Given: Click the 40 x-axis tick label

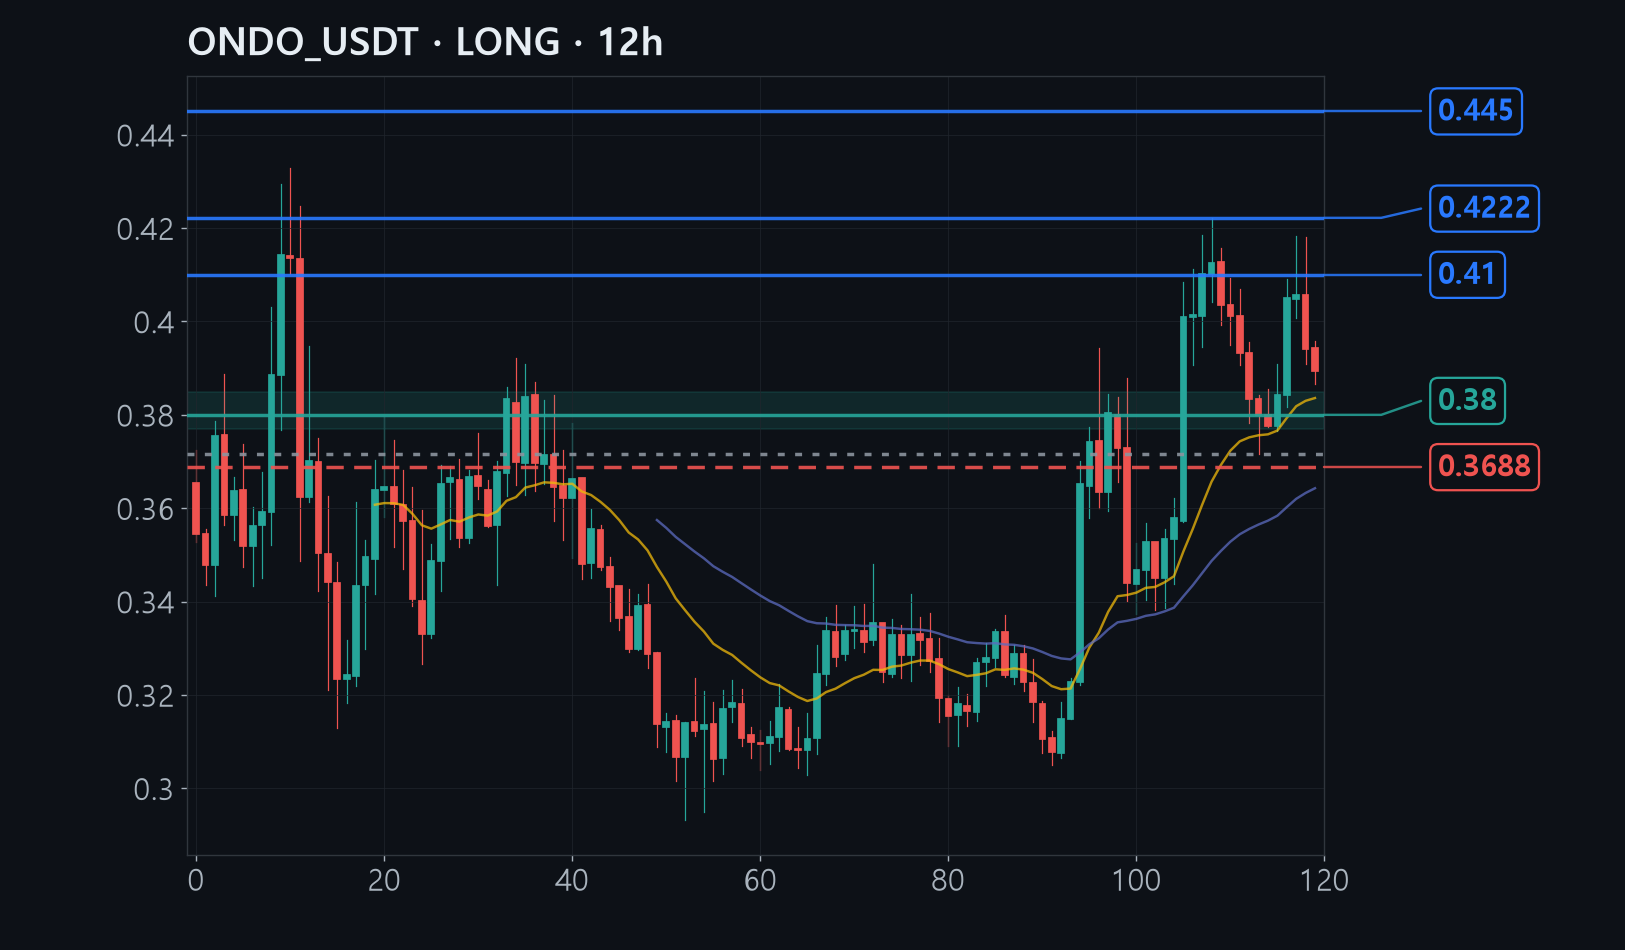Looking at the screenshot, I should click(x=572, y=881).
